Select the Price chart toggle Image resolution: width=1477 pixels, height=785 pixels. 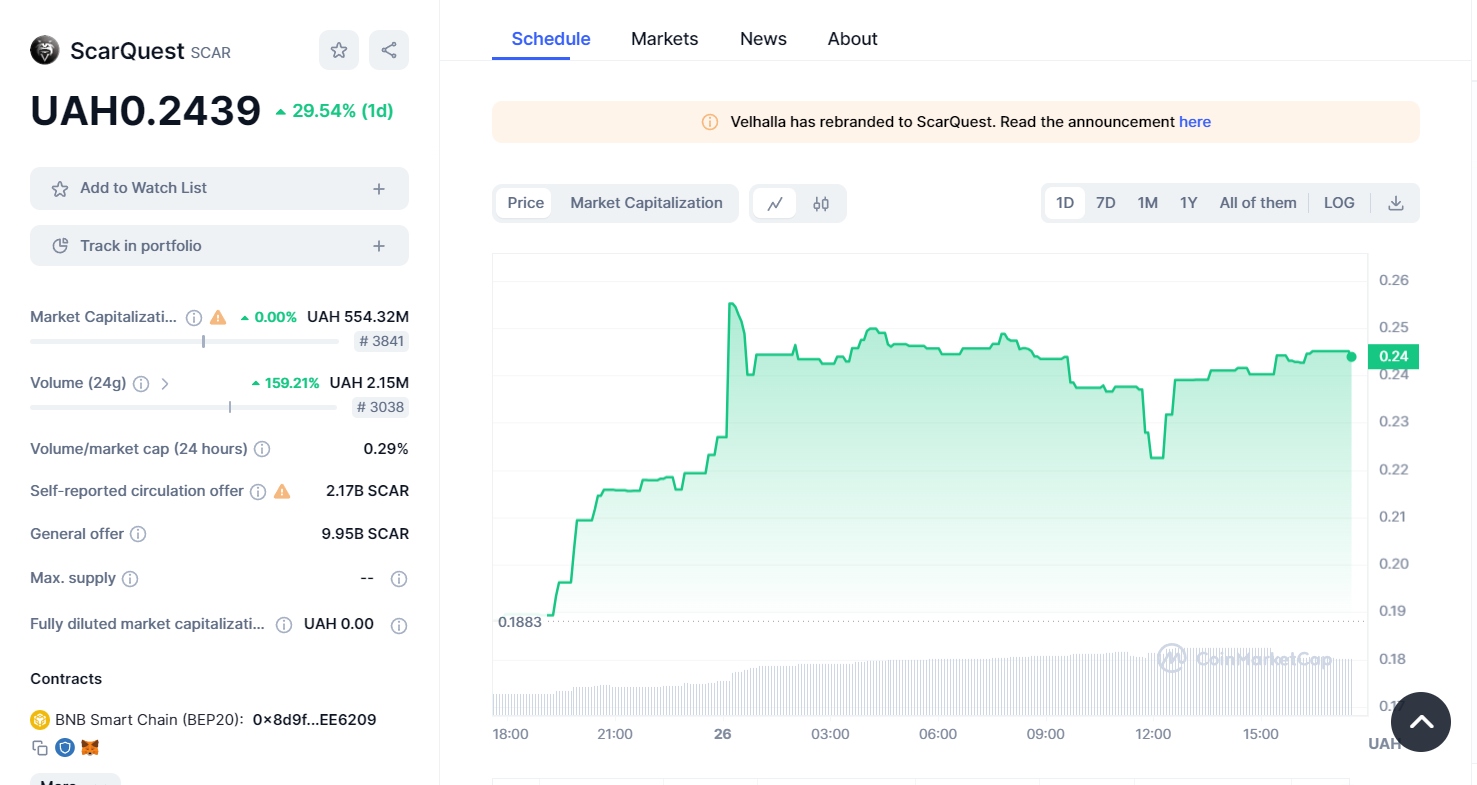point(525,203)
